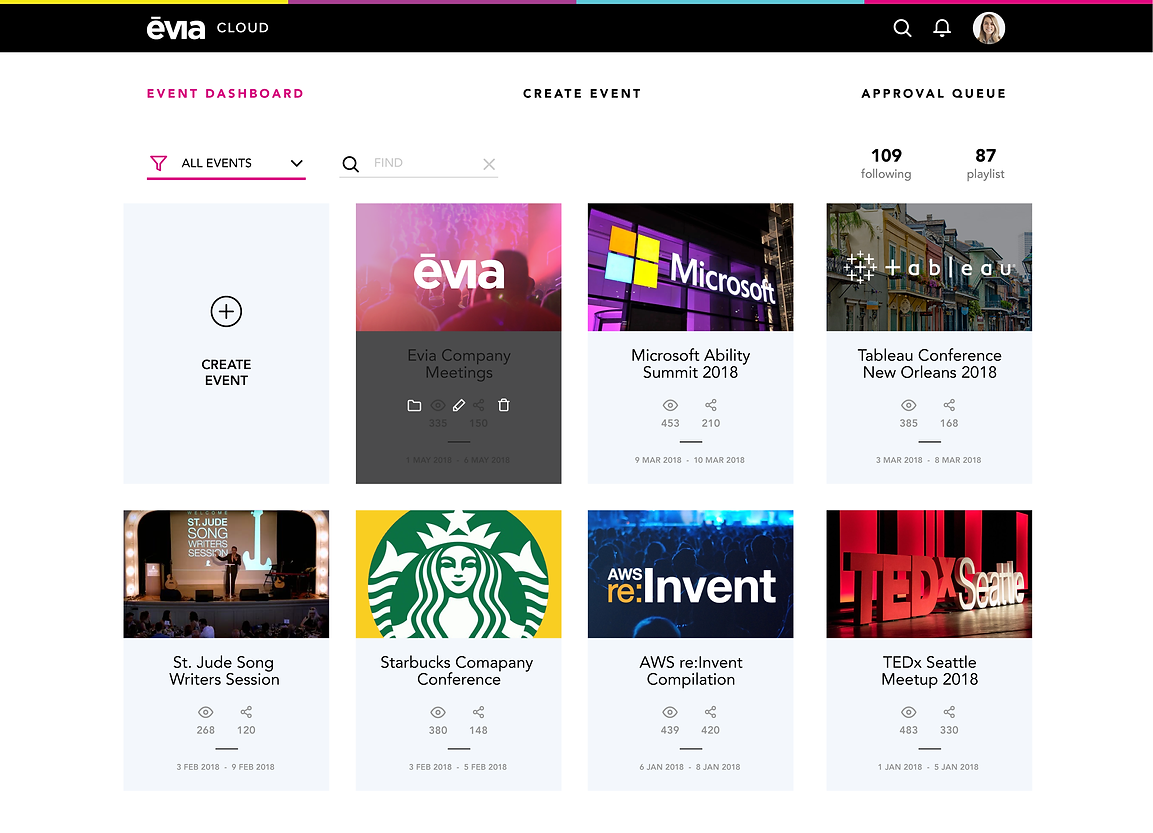Expand the ALL EVENTS filter dropdown
The height and width of the screenshot is (833, 1153).
tap(226, 163)
